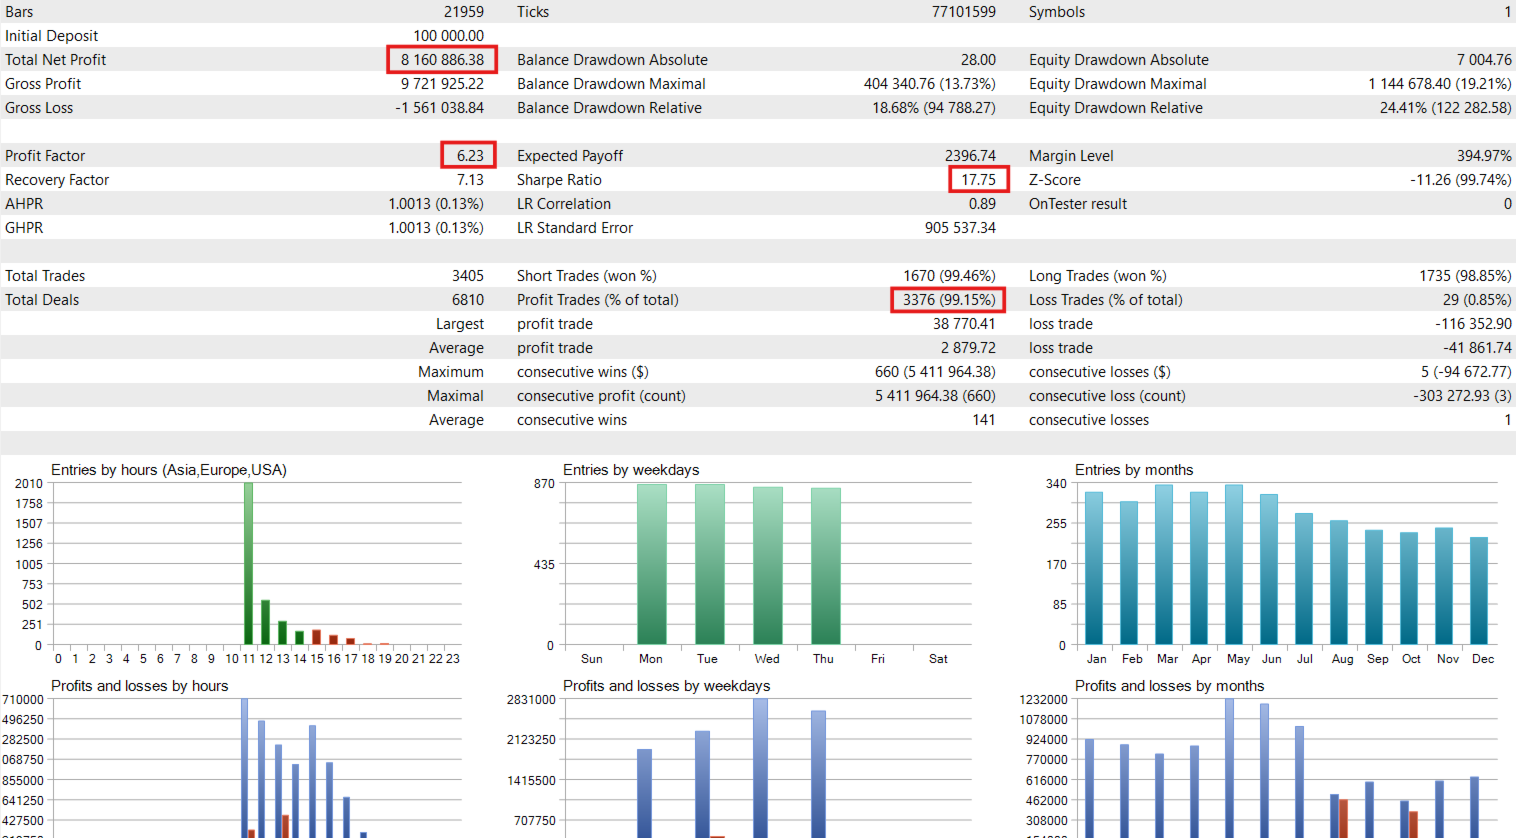Click May bar in Entries by months chart
The width and height of the screenshot is (1516, 838).
pos(1234,565)
